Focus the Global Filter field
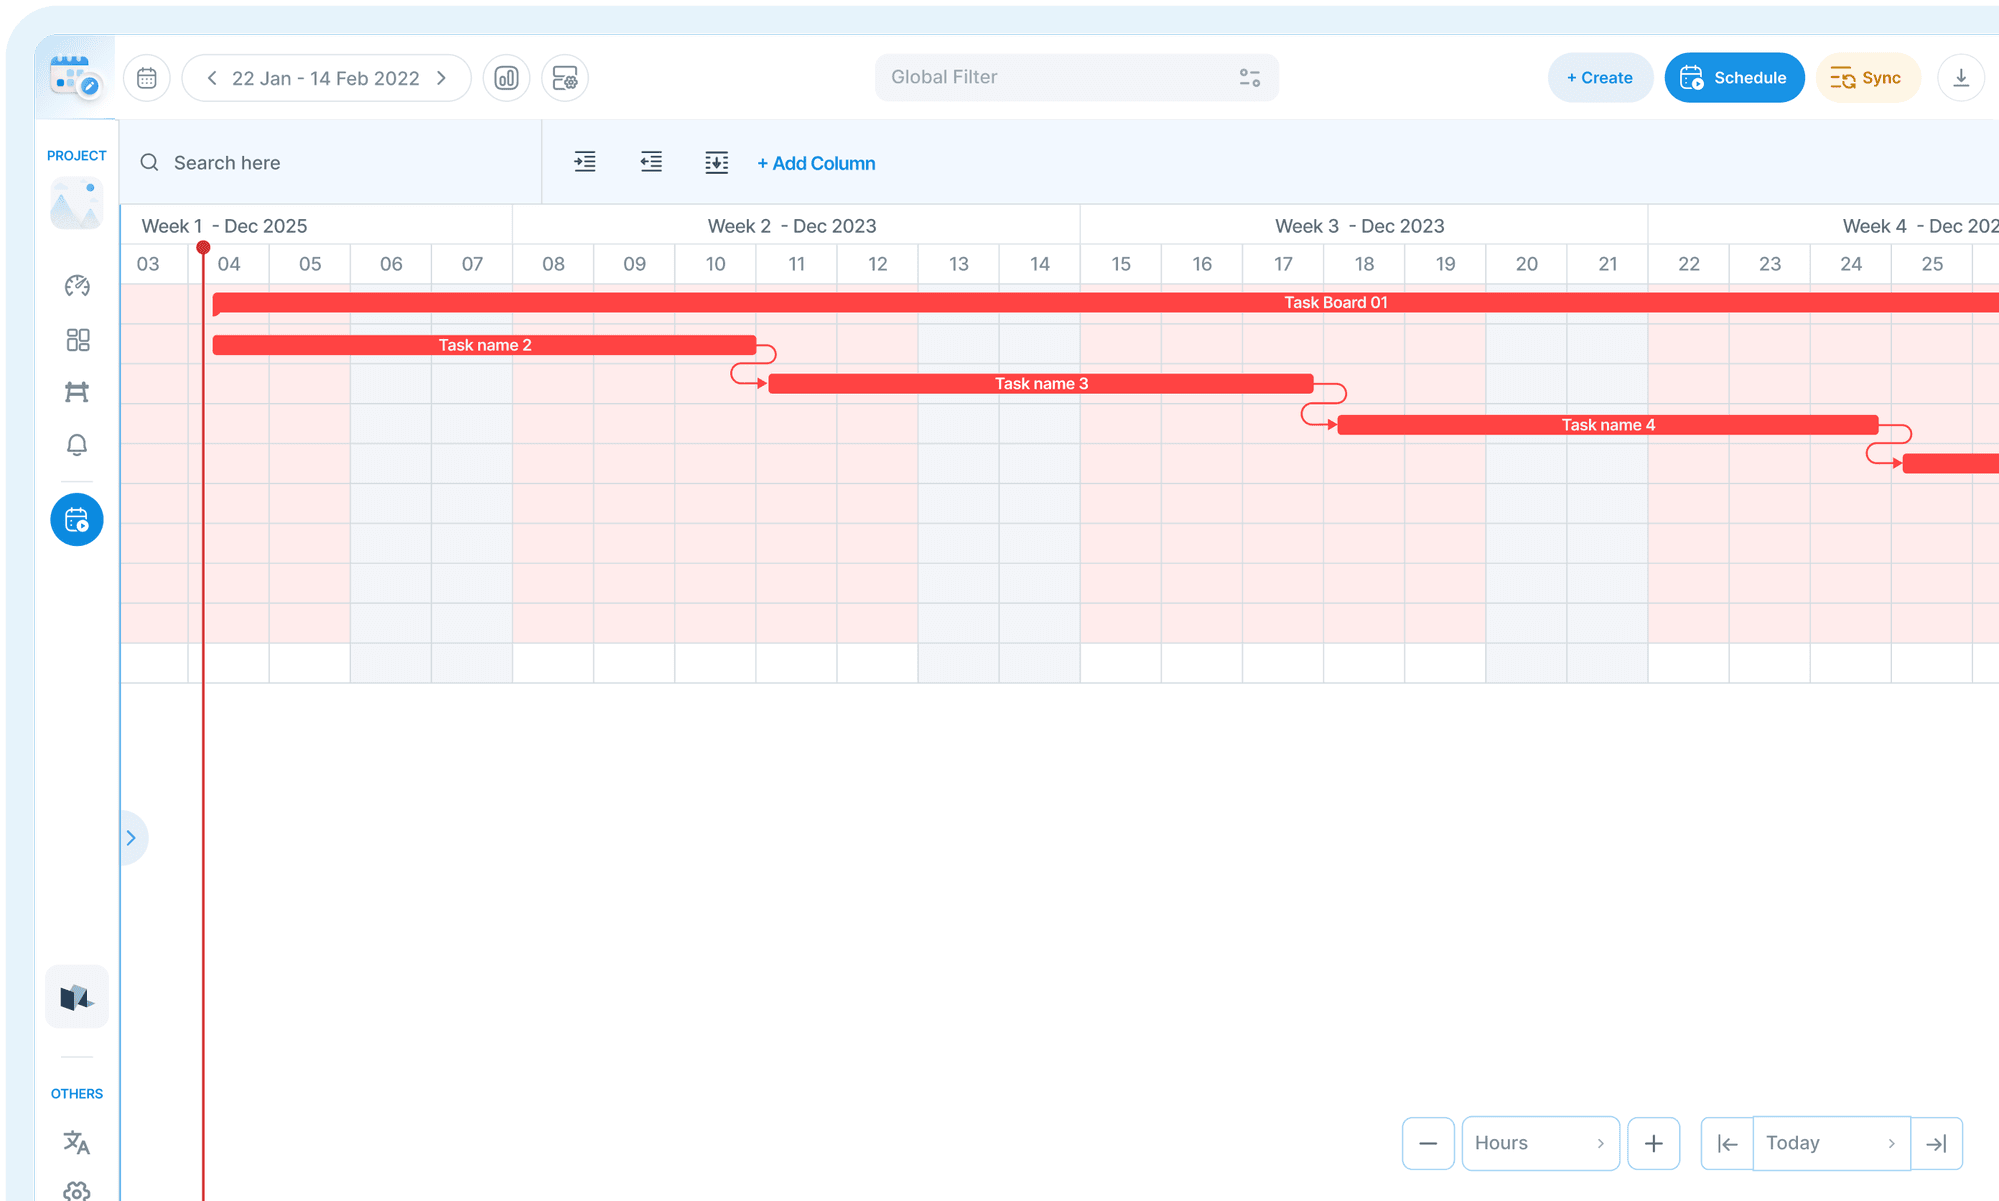This screenshot has width=1999, height=1201. [x=1076, y=77]
